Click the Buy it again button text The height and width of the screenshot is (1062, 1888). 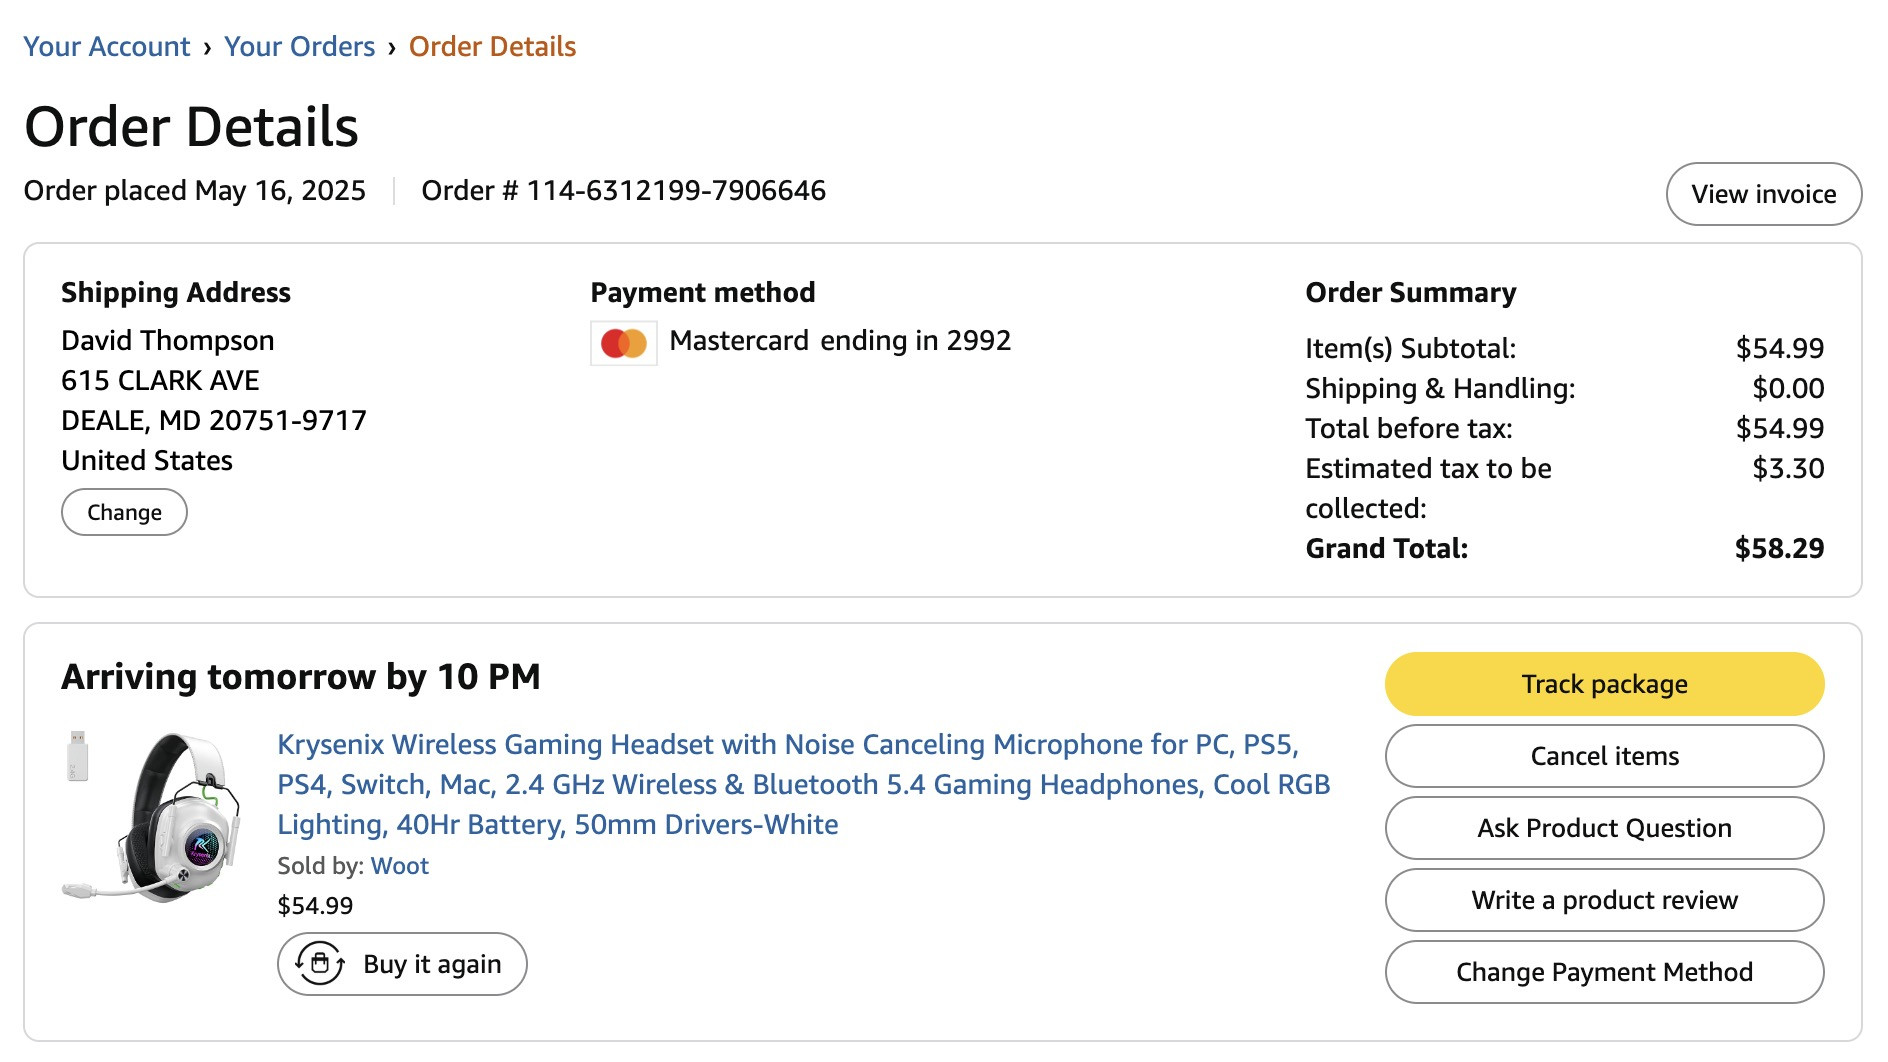432,964
